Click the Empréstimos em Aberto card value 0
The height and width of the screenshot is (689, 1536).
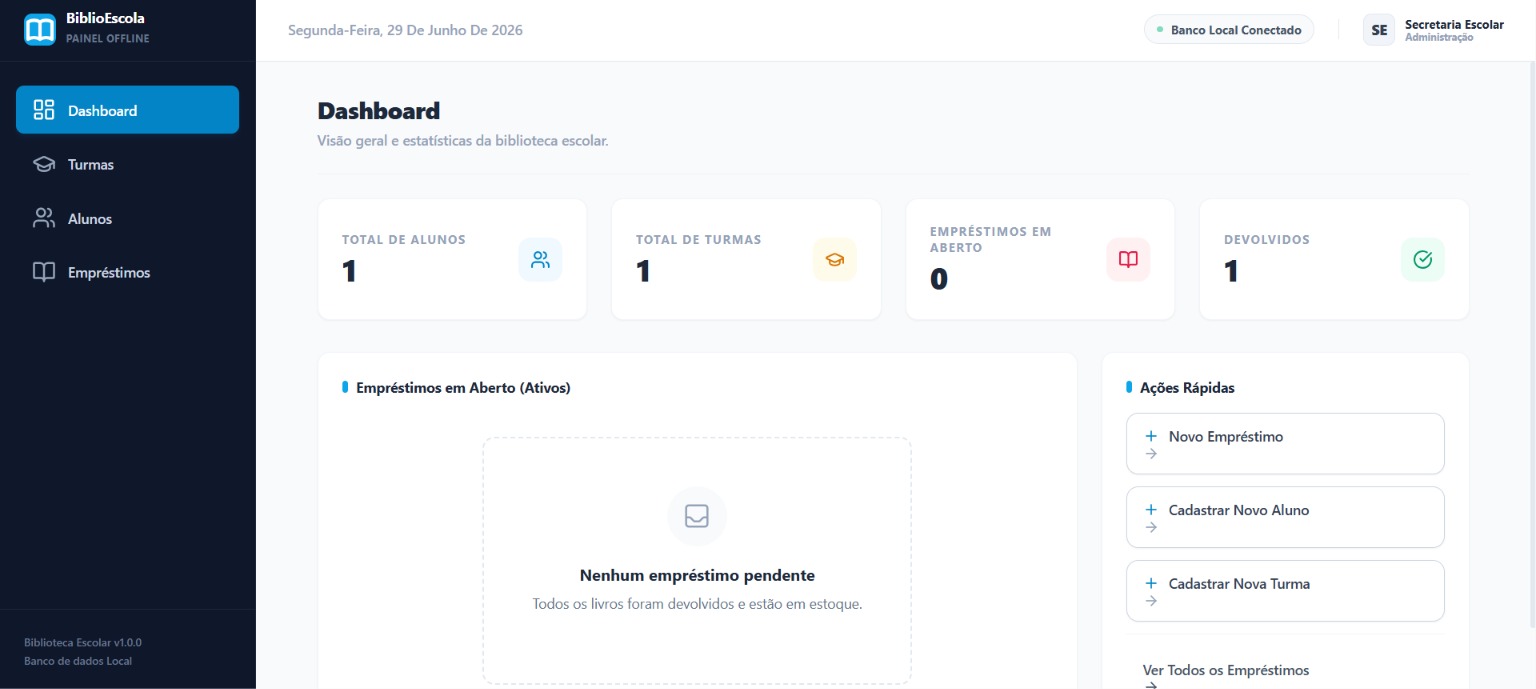point(938,279)
